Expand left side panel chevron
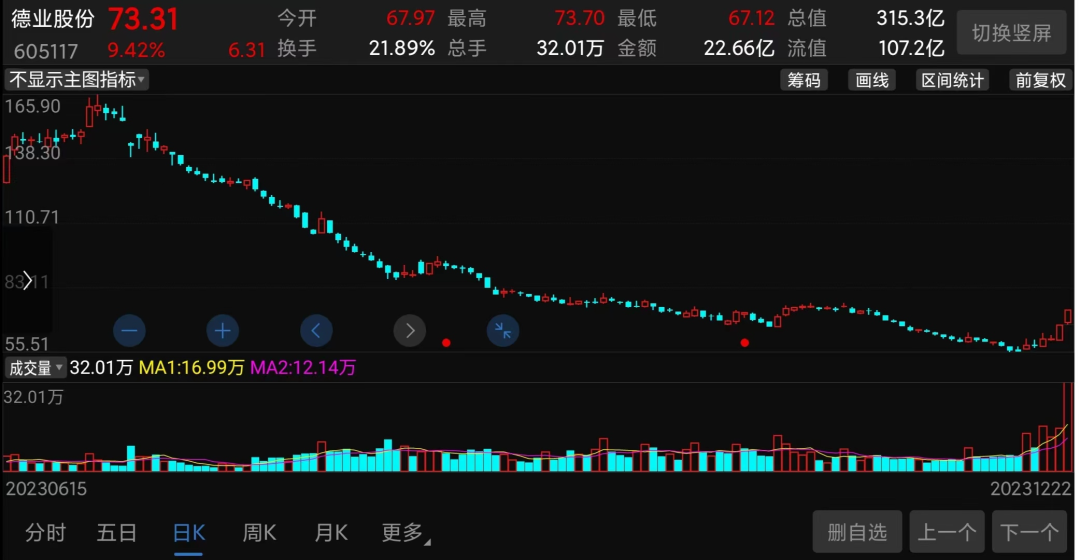The height and width of the screenshot is (560, 1080). pos(27,280)
